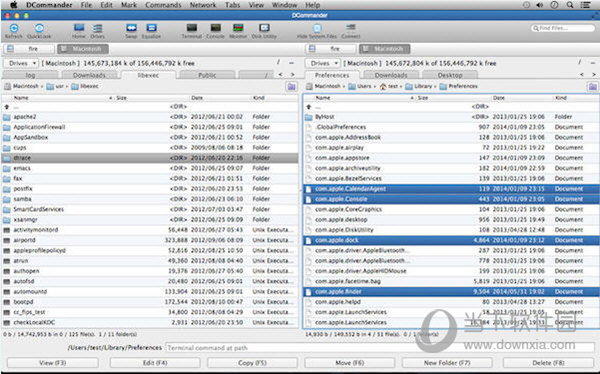Select the 'fire' drive button in the right panel
This screenshot has height=374, width=600.
tap(331, 49)
